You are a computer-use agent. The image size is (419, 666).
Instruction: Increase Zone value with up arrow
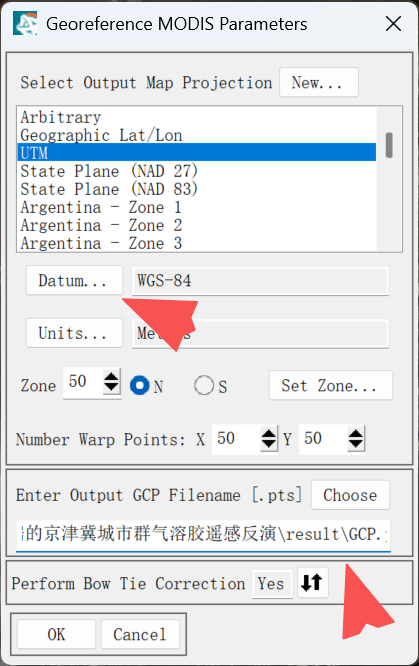click(111, 377)
